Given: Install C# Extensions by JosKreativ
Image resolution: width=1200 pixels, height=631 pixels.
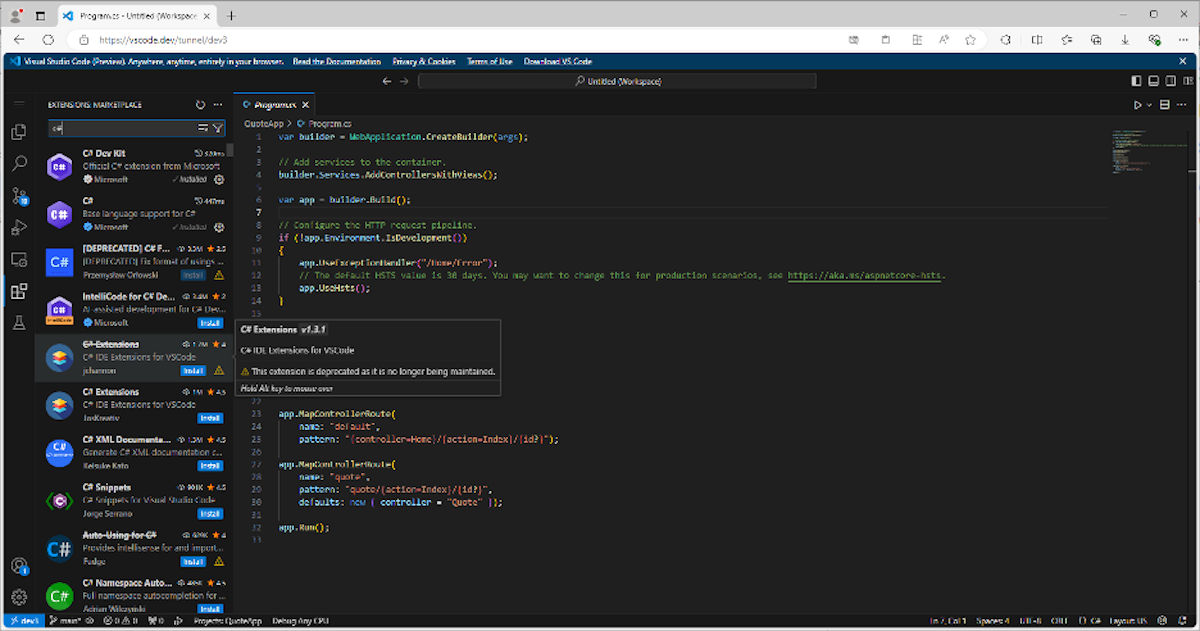Looking at the screenshot, I should click(210, 418).
